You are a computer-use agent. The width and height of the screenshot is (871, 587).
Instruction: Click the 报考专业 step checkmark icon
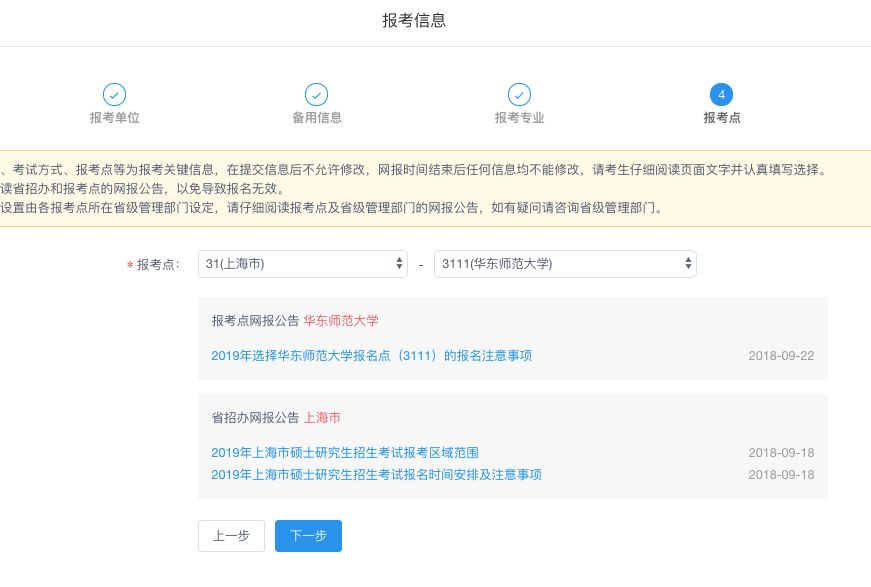pyautogui.click(x=519, y=94)
